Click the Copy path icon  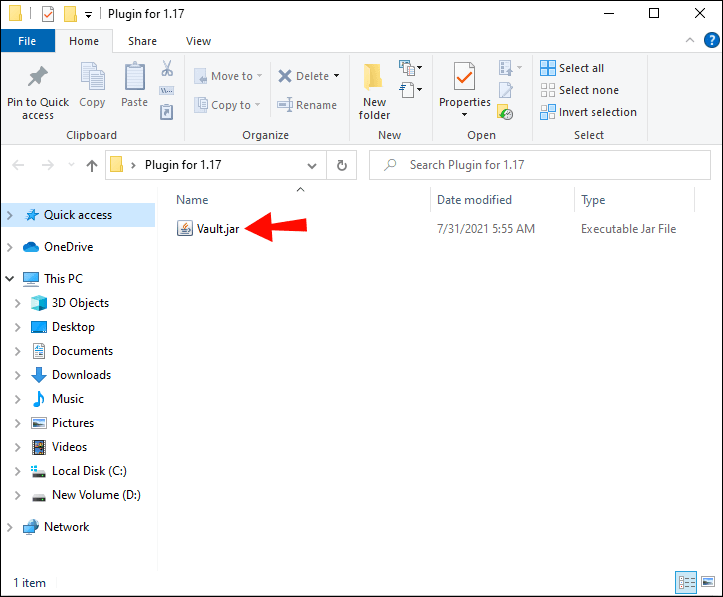pos(166,90)
